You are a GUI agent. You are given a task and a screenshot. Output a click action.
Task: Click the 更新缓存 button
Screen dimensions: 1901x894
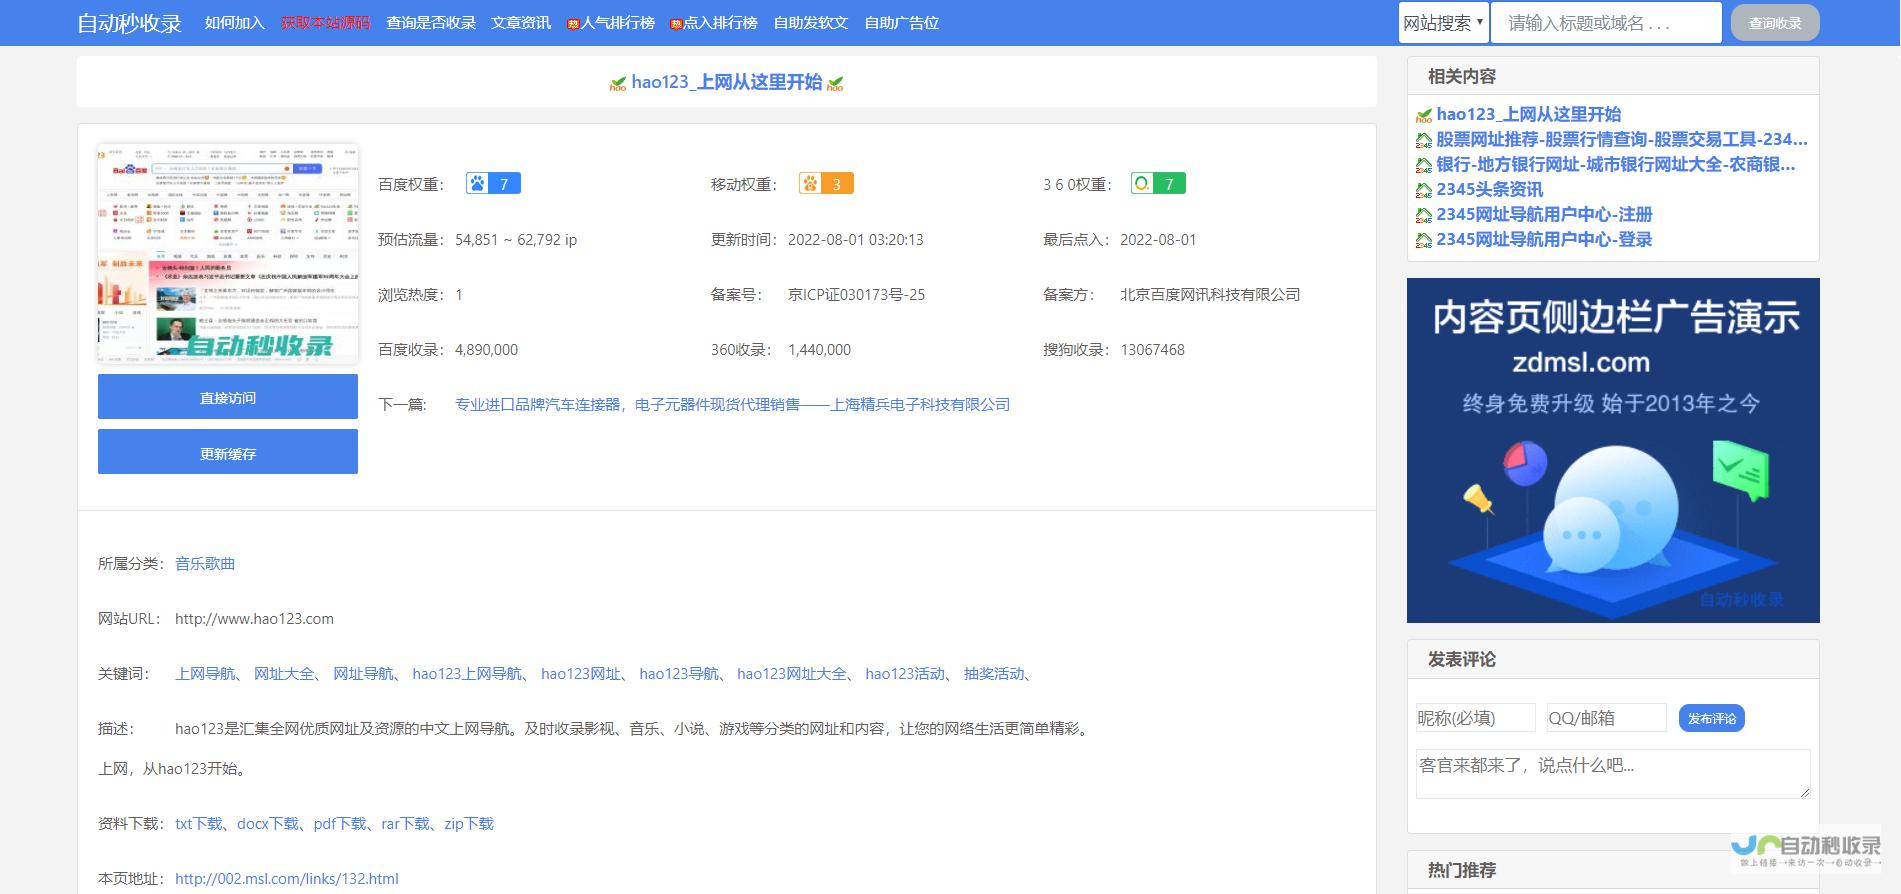click(x=228, y=452)
